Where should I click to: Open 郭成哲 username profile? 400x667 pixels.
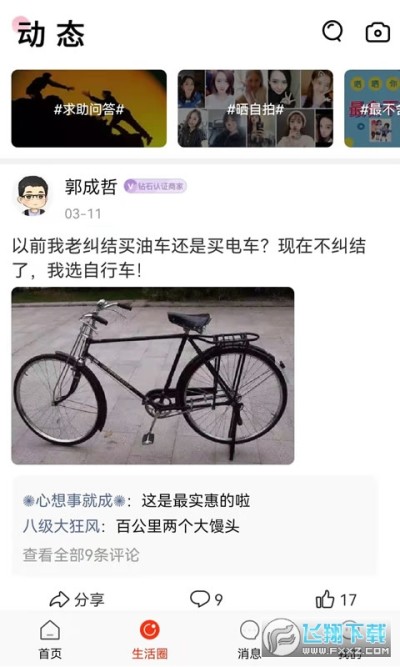[x=91, y=186]
